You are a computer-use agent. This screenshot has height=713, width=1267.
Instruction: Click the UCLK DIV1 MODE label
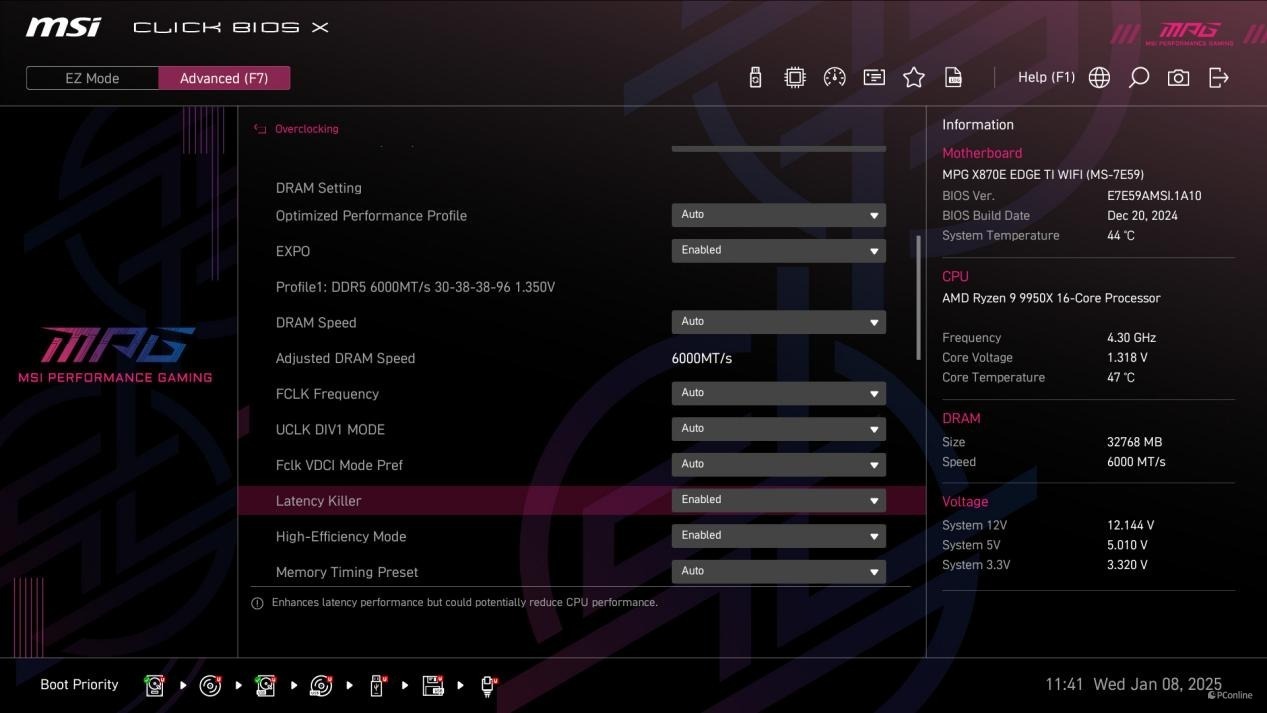tap(330, 429)
